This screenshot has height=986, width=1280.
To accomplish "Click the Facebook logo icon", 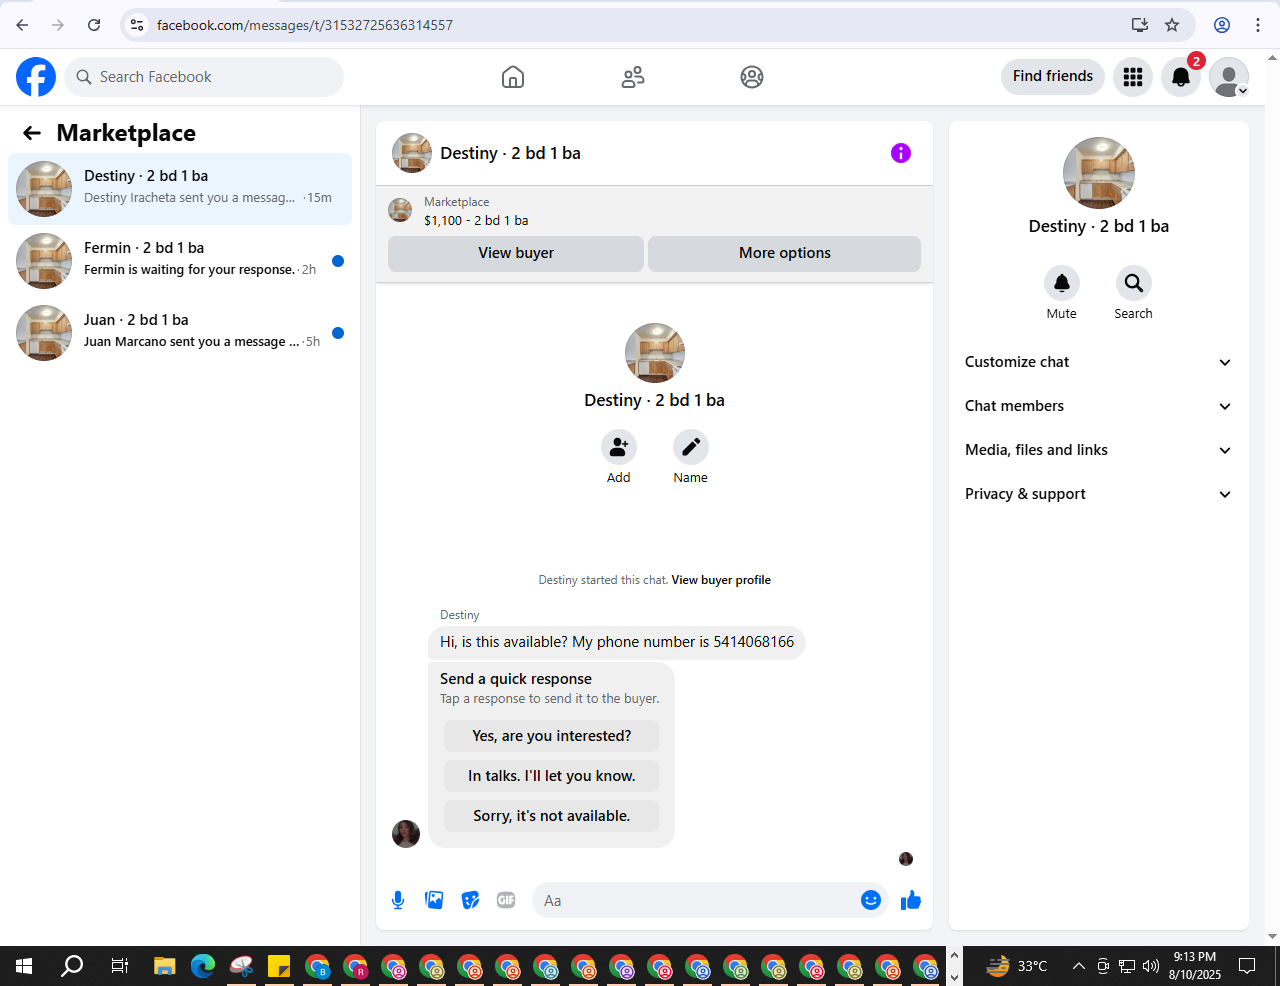I will pyautogui.click(x=36, y=77).
